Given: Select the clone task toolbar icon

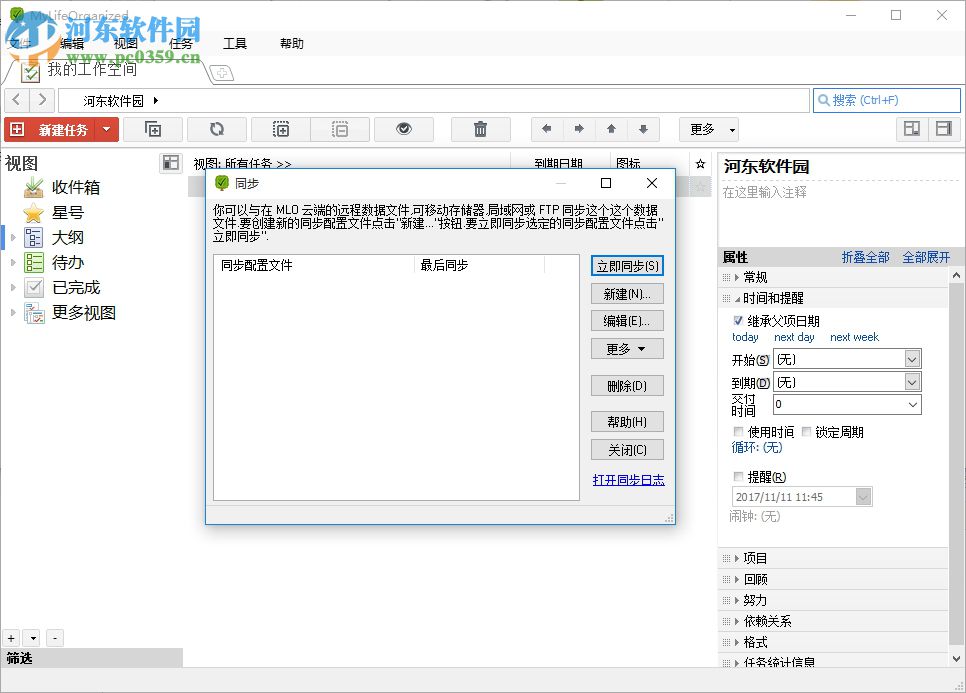Looking at the screenshot, I should point(153,128).
